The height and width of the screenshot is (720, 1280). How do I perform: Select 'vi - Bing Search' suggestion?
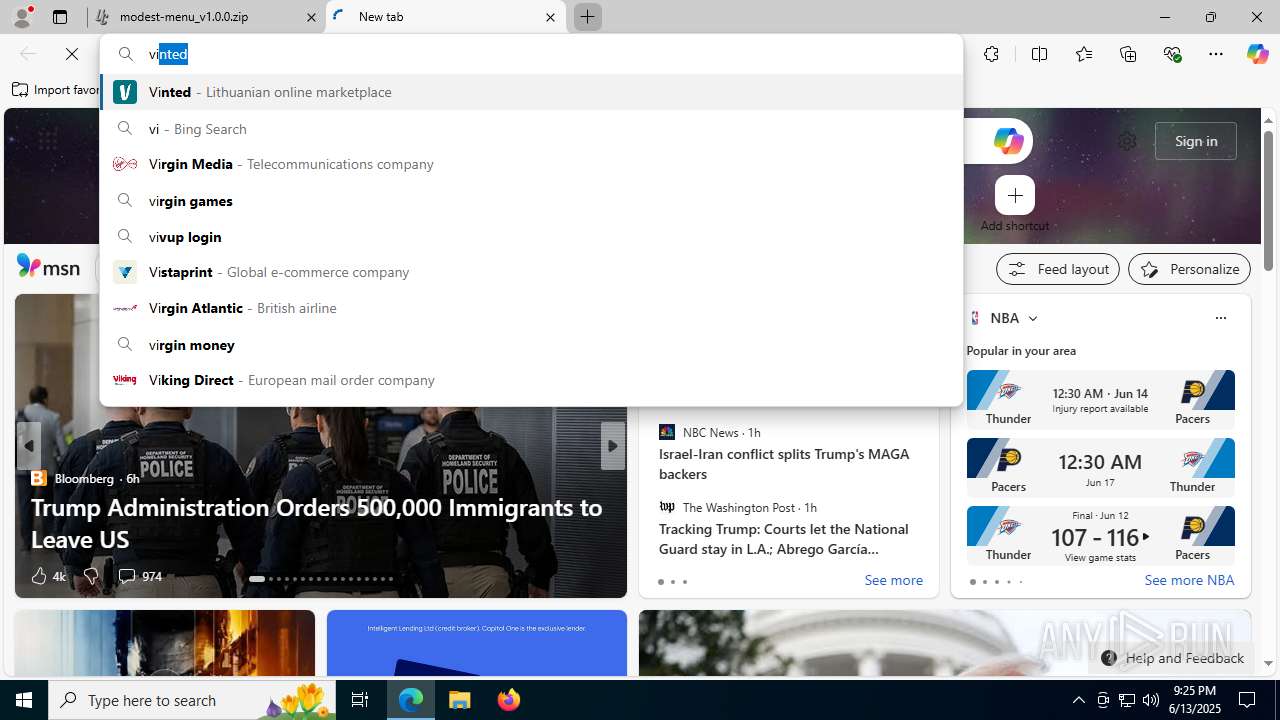(x=531, y=129)
